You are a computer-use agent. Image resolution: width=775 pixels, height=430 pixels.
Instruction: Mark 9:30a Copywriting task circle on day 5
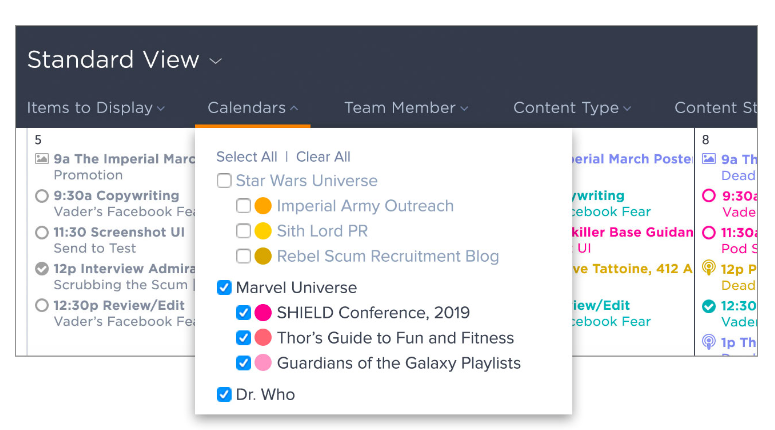[42, 196]
